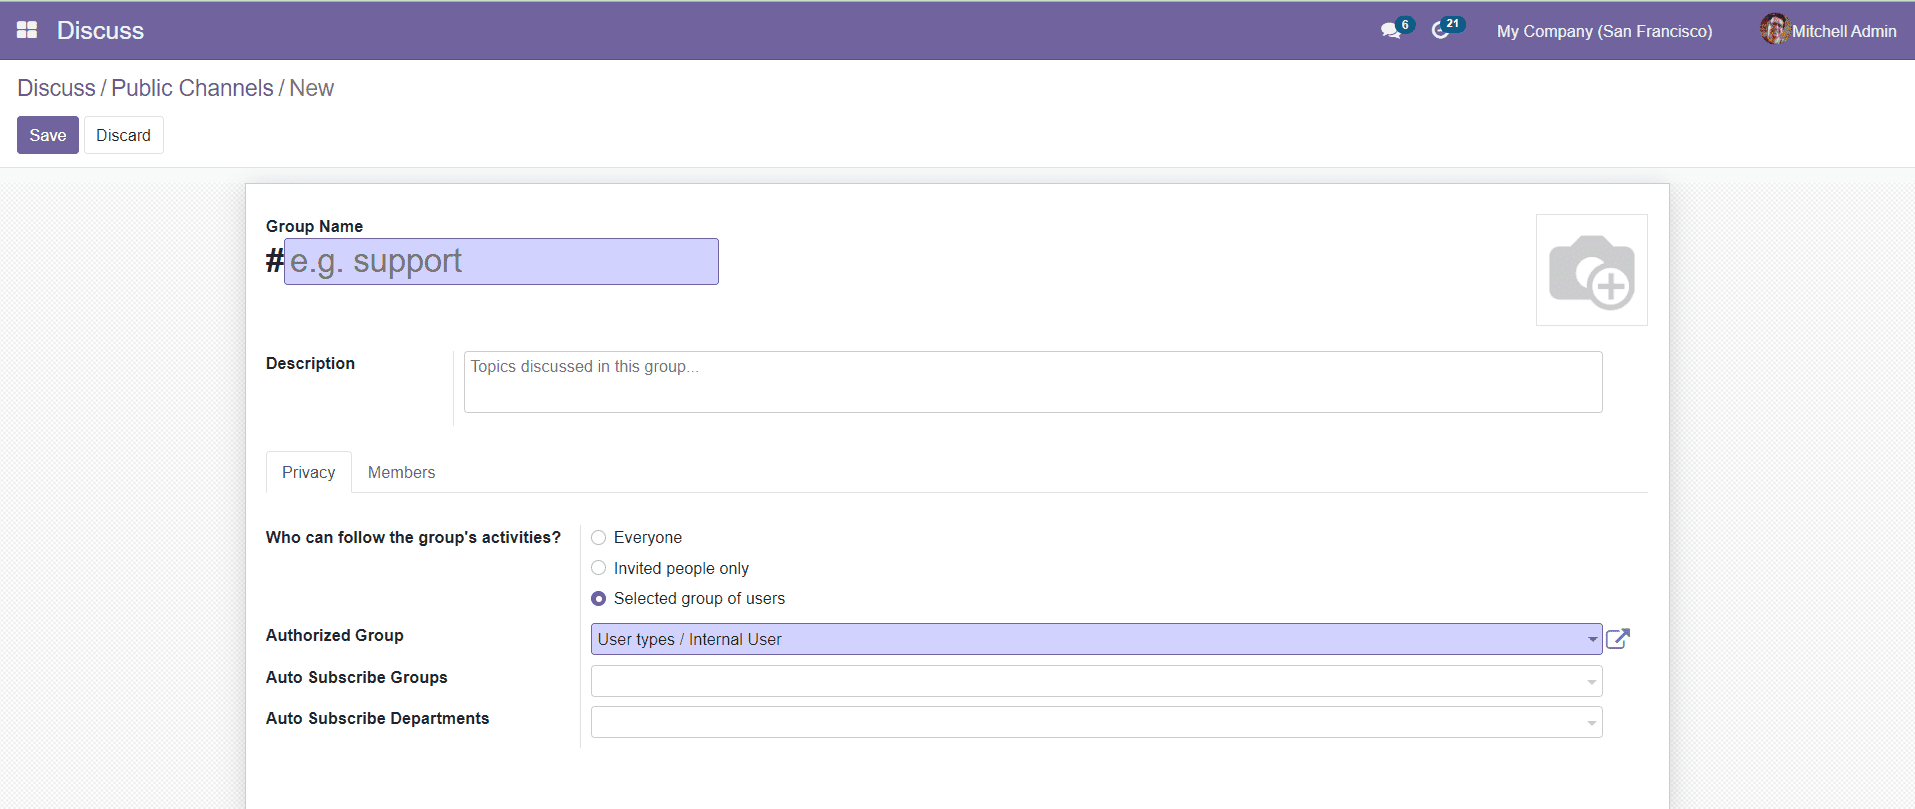Upload a channel image via camera icon
This screenshot has height=809, width=1915.
pos(1591,270)
